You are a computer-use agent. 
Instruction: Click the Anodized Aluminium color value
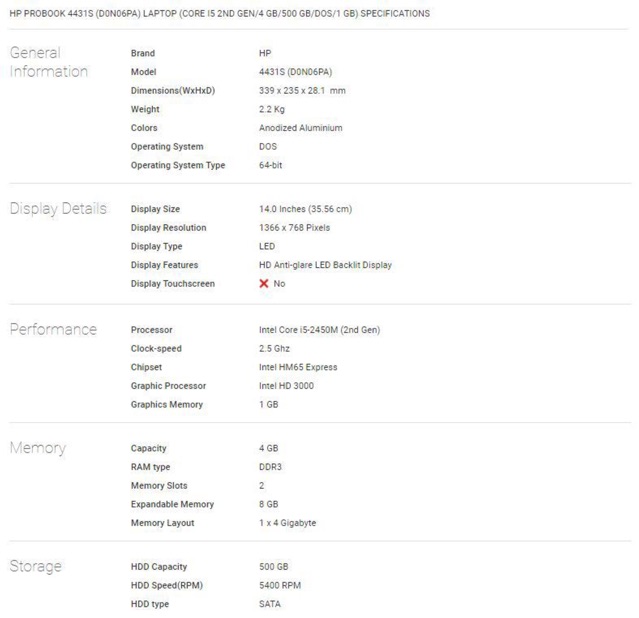(x=301, y=128)
